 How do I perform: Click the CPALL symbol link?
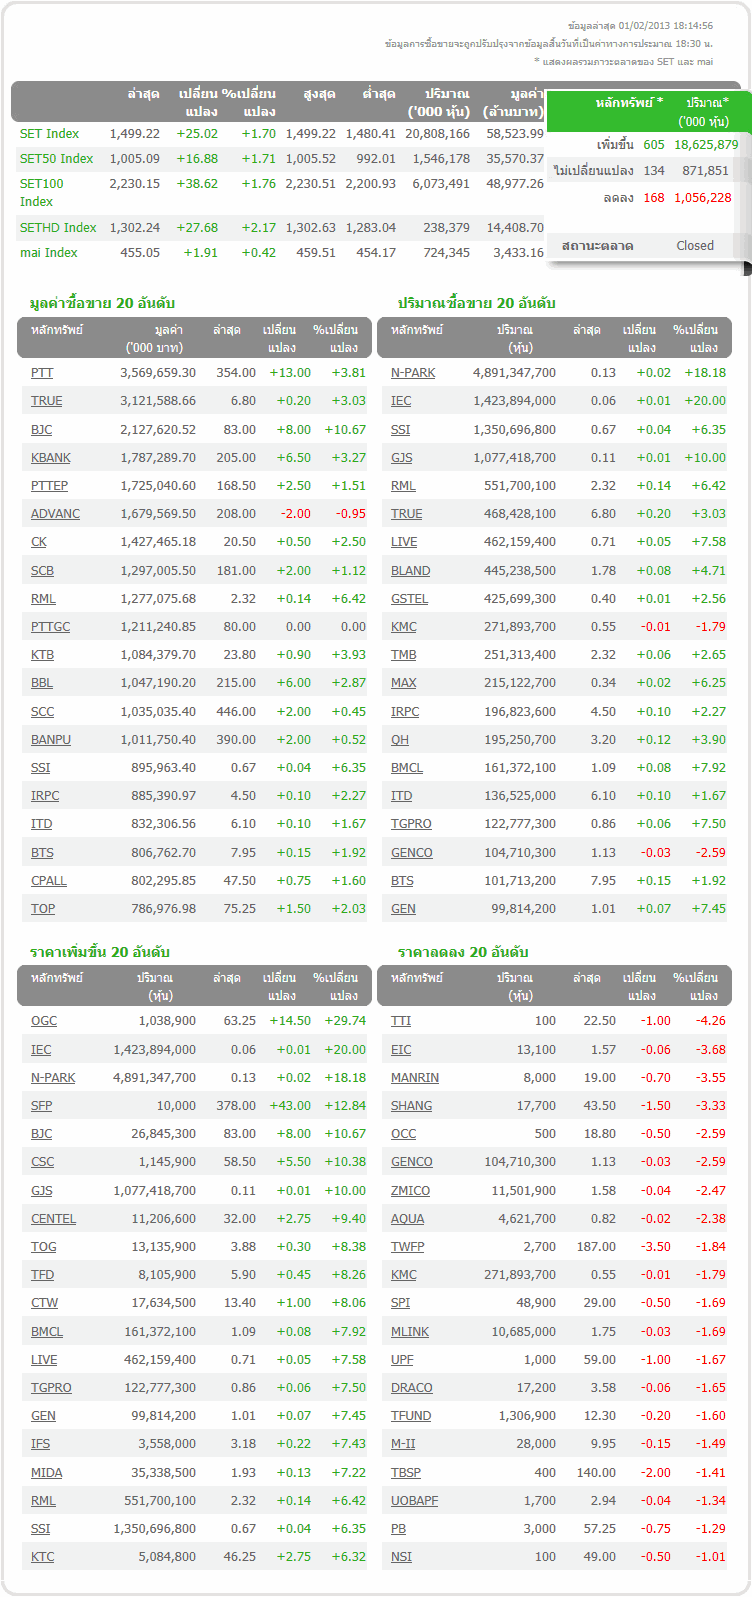pyautogui.click(x=49, y=881)
